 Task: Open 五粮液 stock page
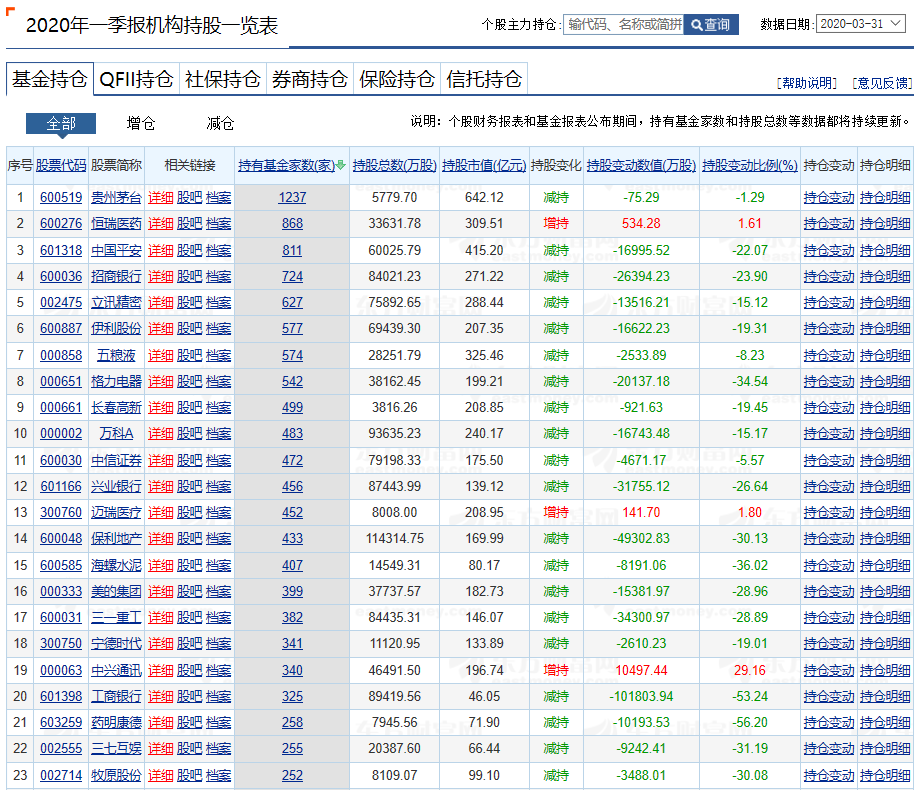click(x=116, y=356)
